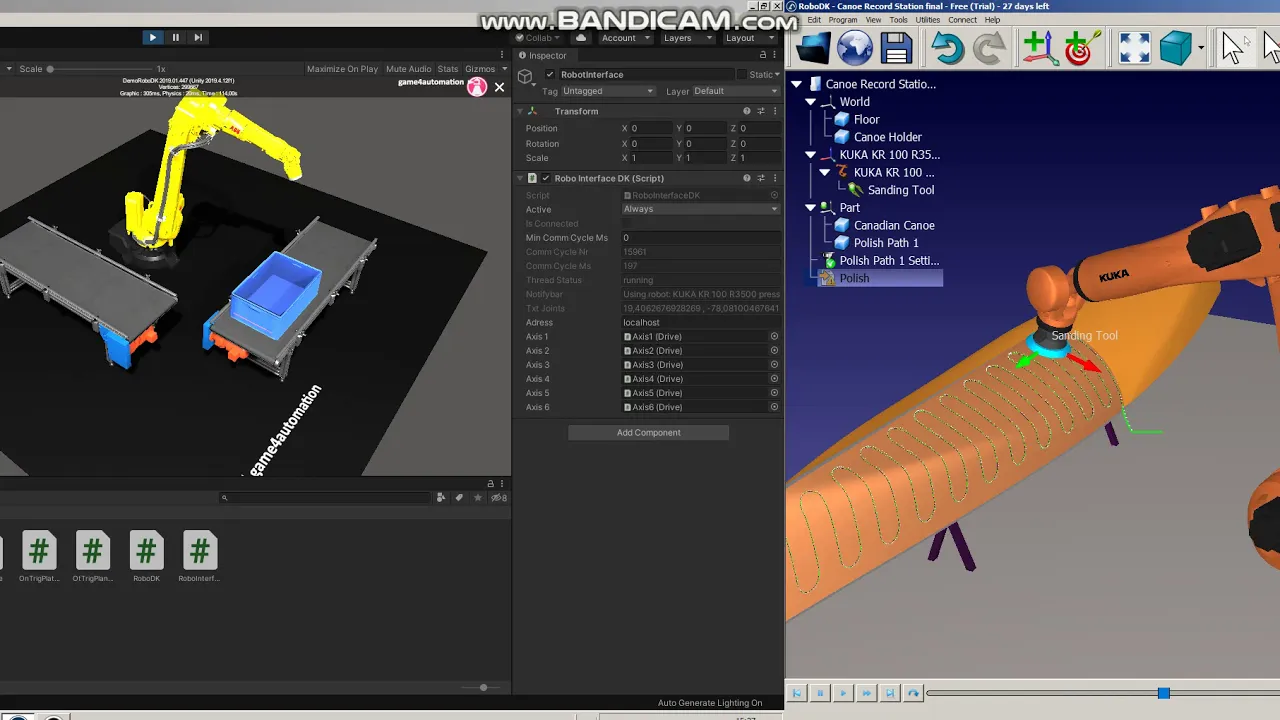Select Canoe Holder in station tree
The image size is (1280, 720).
pos(887,137)
